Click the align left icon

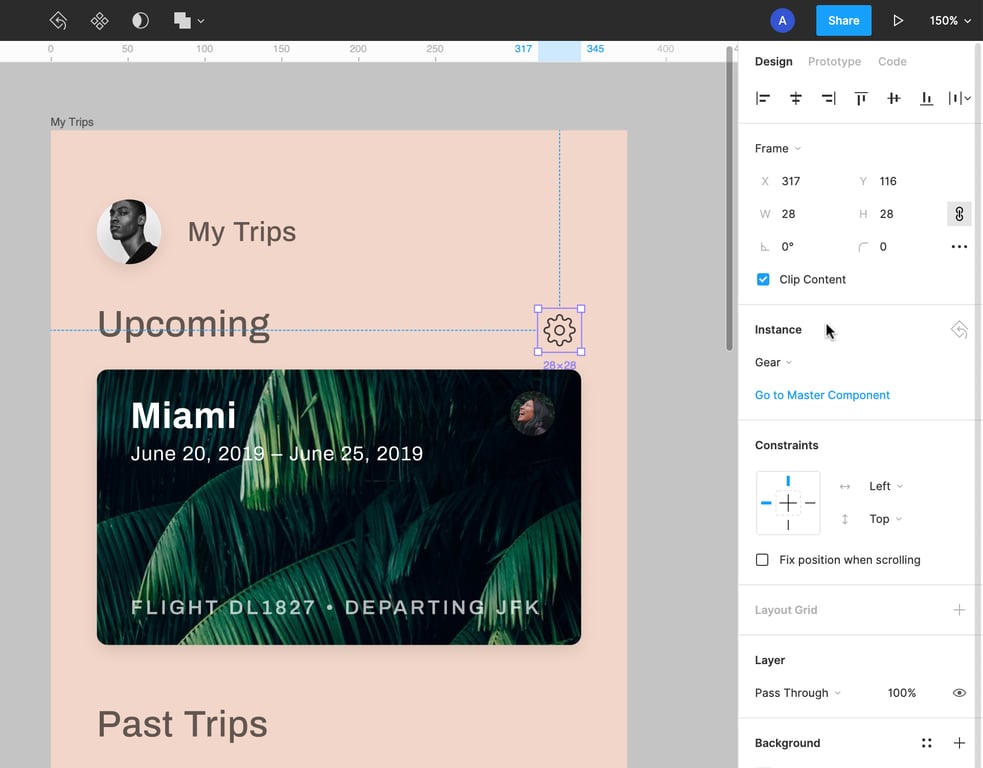[763, 98]
